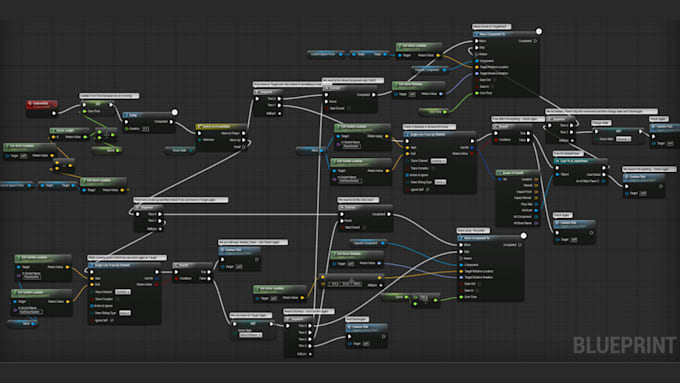Viewport: 680px width, 383px height.
Task: Open Drone State dropdown on SET node near bottom Sequence
Action: 251,335
